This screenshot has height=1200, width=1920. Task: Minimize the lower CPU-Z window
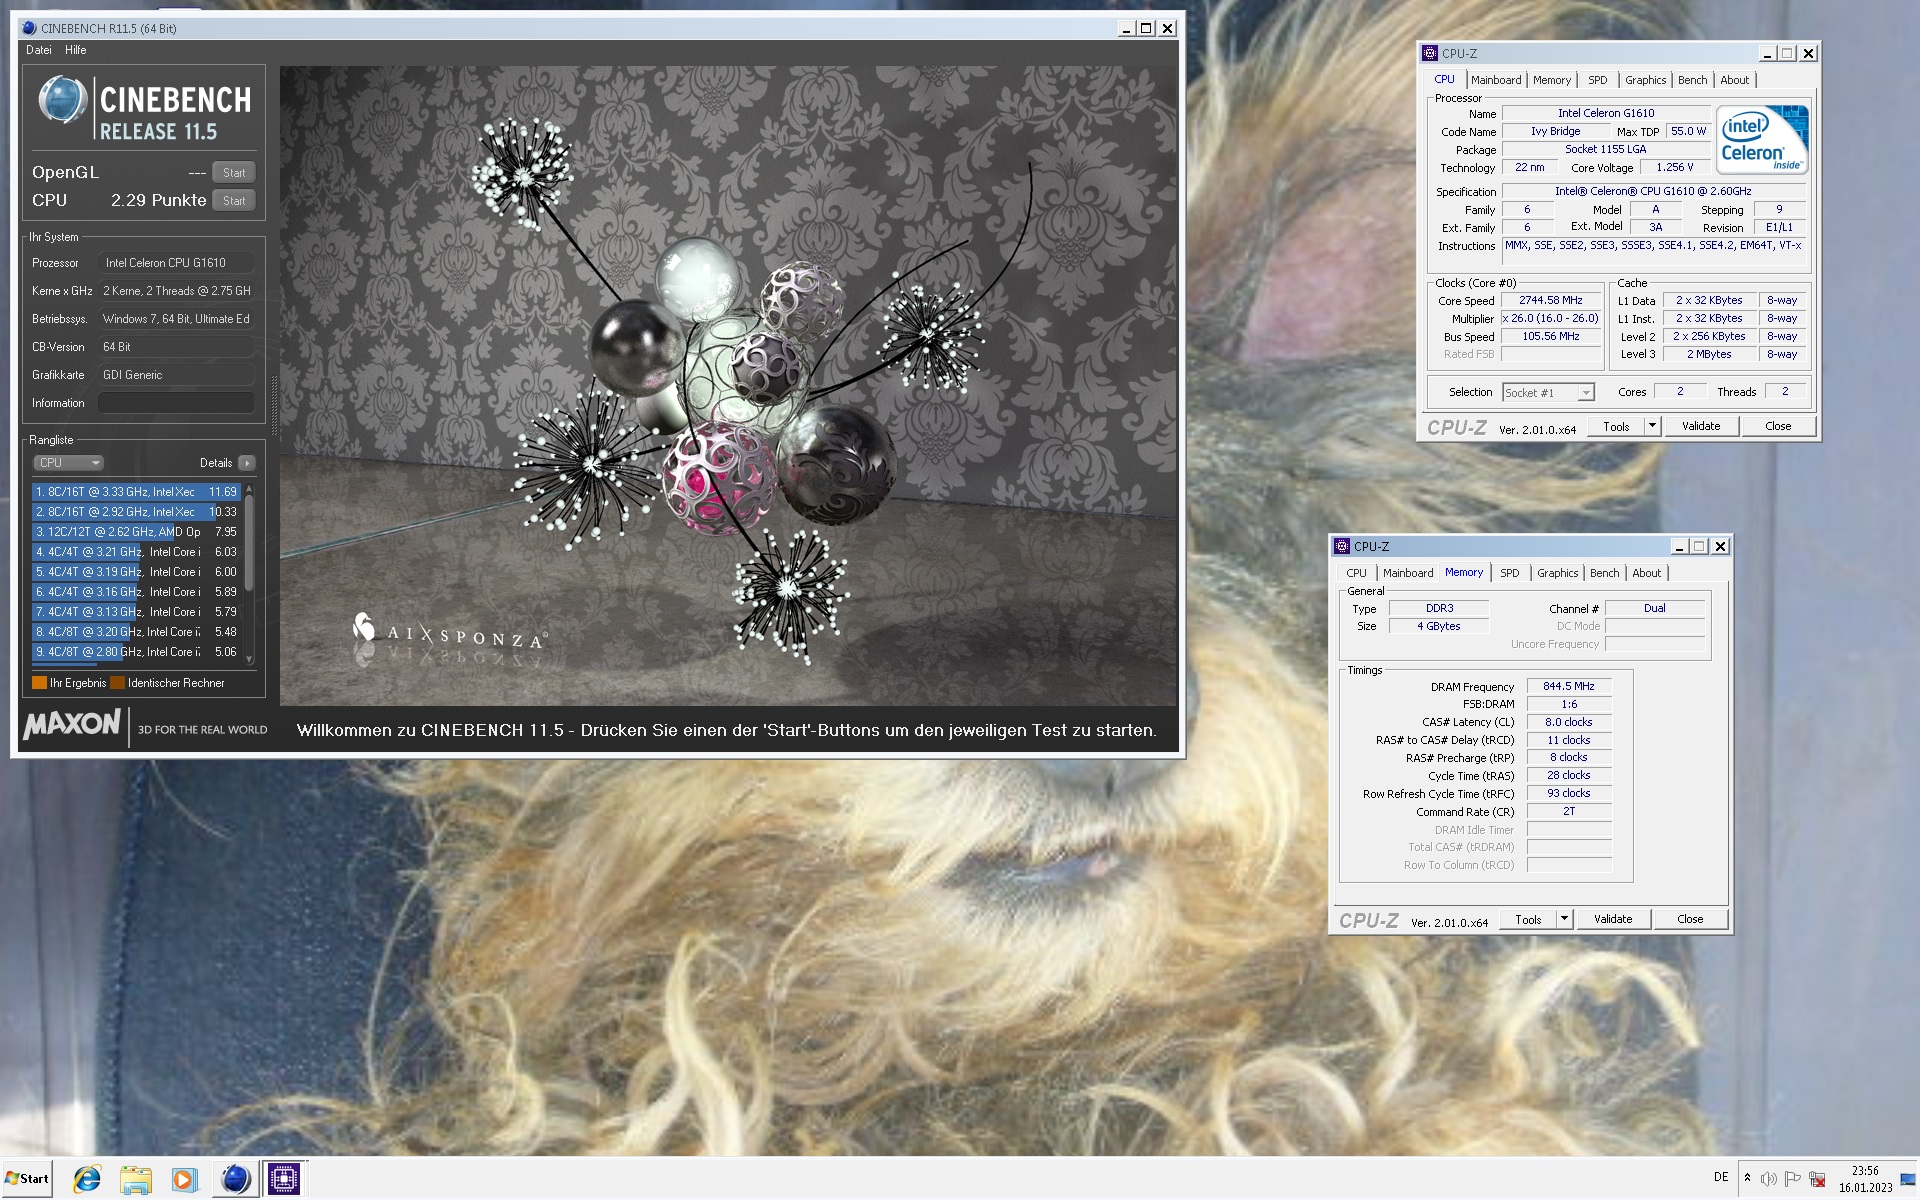(x=1678, y=547)
